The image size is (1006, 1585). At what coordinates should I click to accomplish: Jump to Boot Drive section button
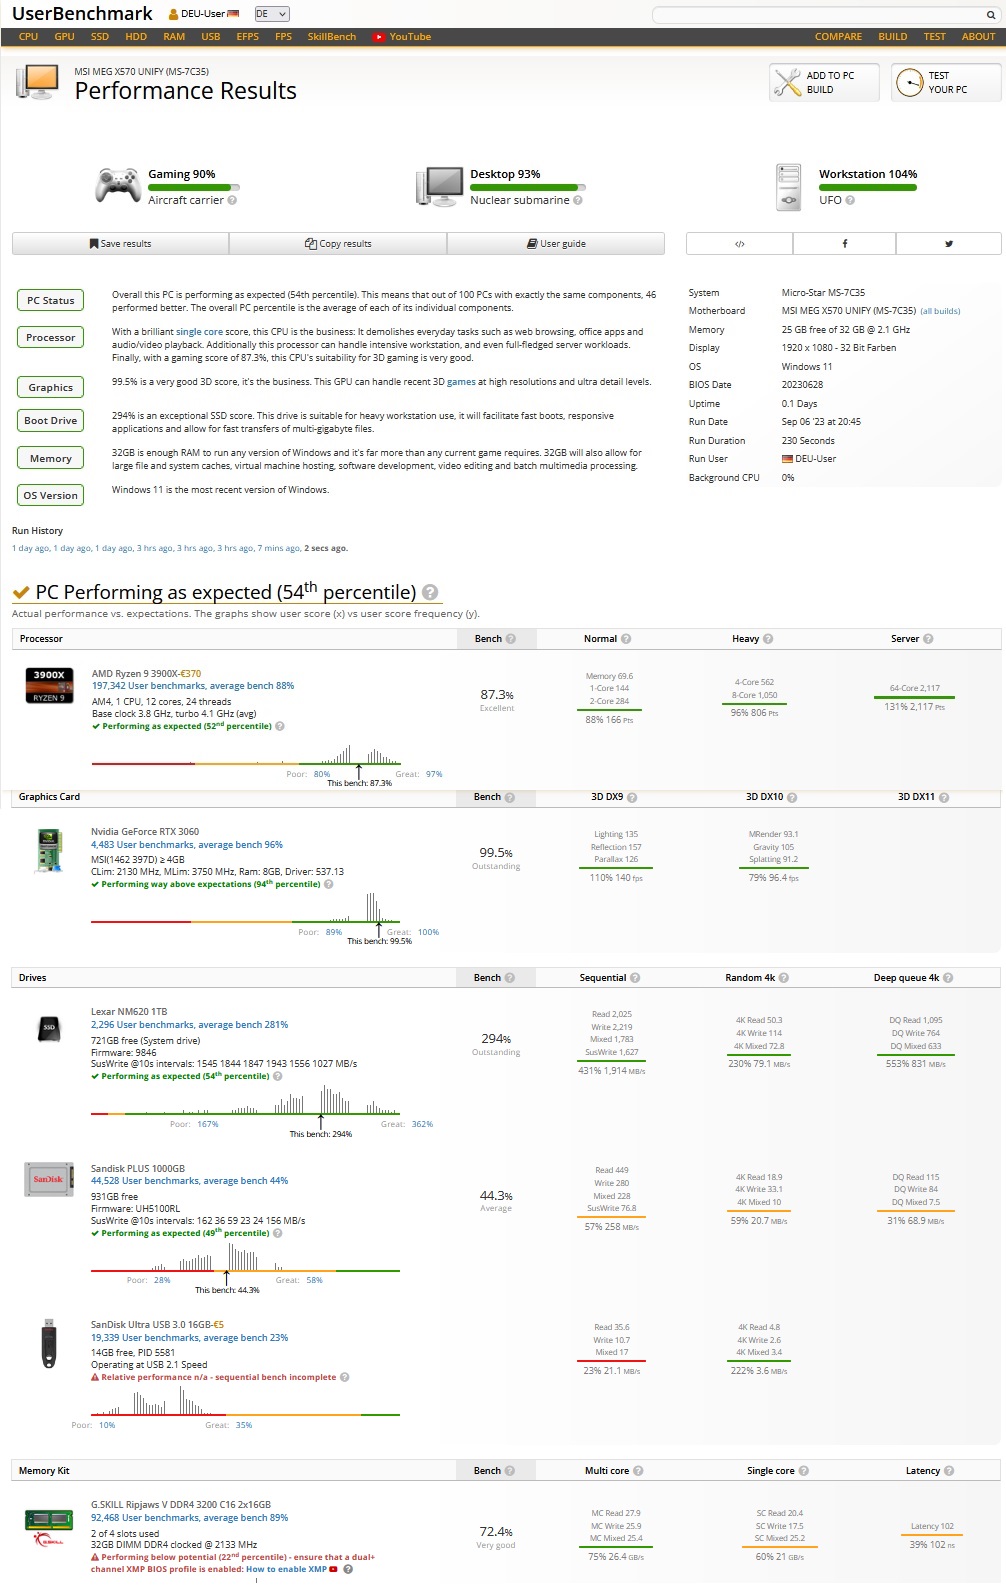click(50, 420)
